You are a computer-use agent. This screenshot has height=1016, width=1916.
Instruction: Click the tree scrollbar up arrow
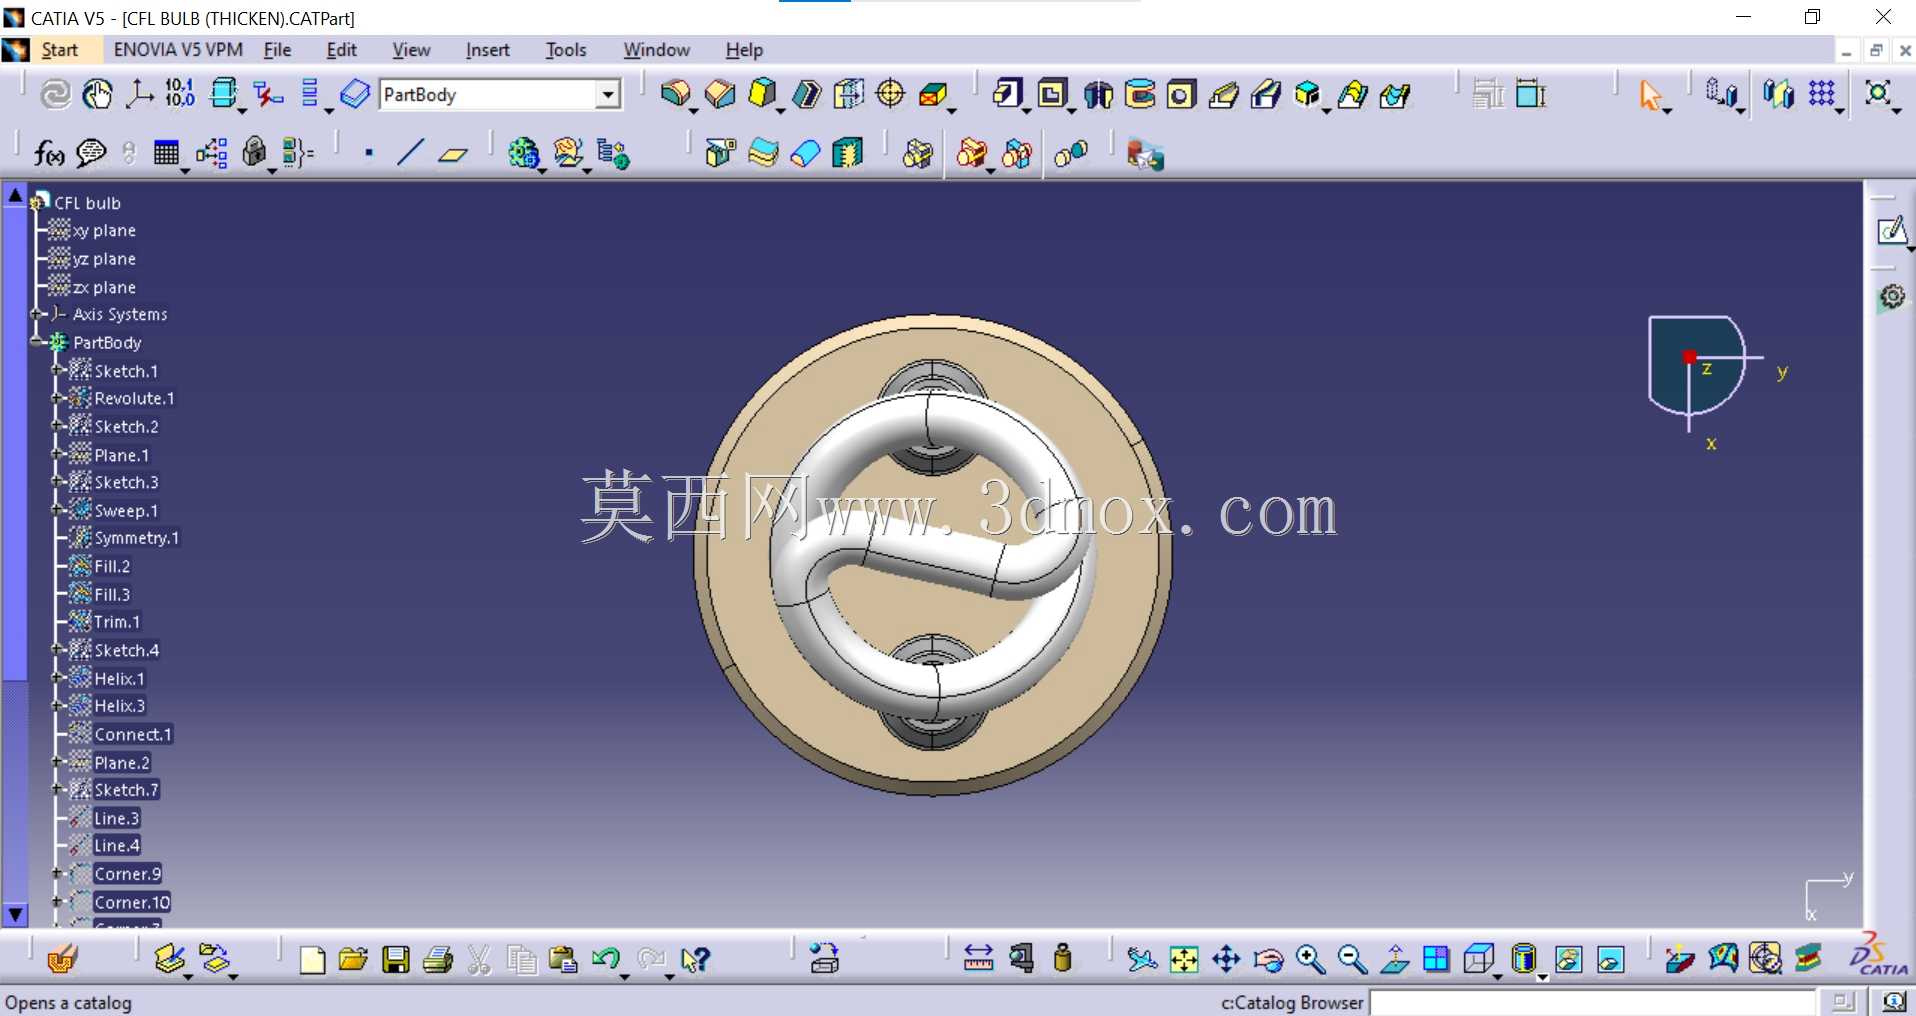pyautogui.click(x=15, y=195)
